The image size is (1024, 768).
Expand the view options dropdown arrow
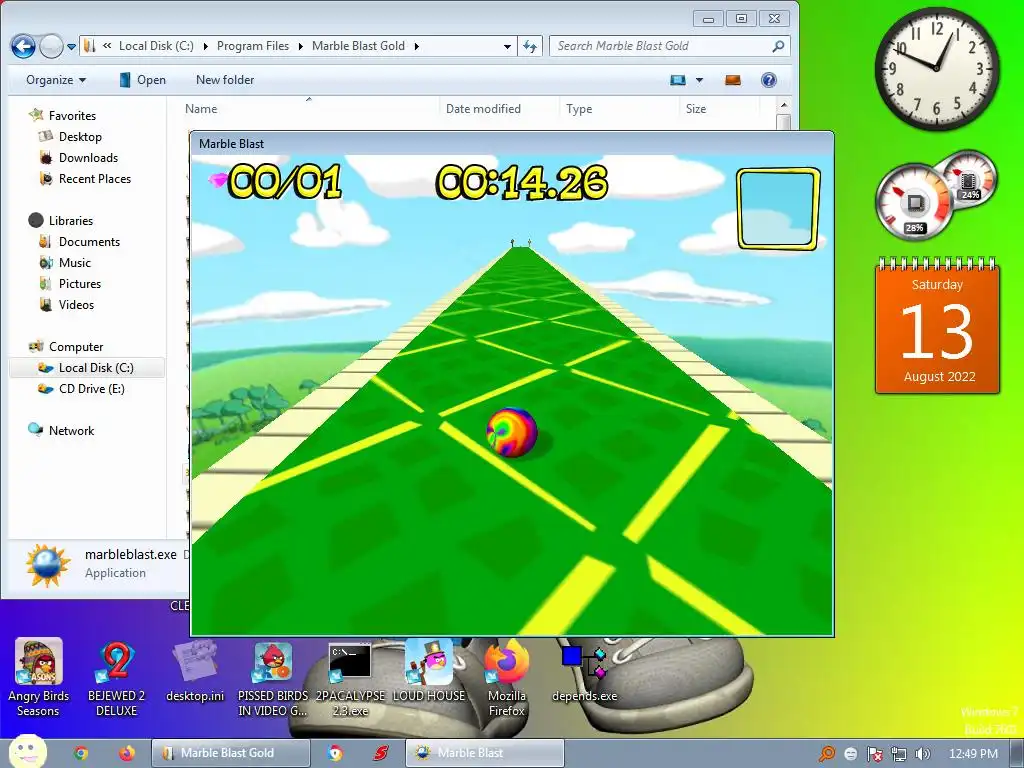pyautogui.click(x=699, y=80)
